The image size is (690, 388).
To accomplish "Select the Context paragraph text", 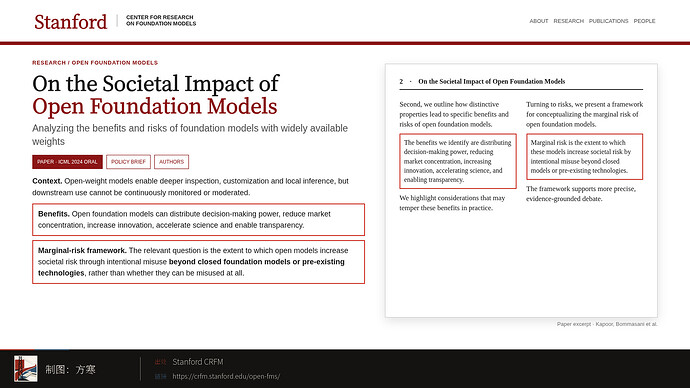I will click(190, 187).
